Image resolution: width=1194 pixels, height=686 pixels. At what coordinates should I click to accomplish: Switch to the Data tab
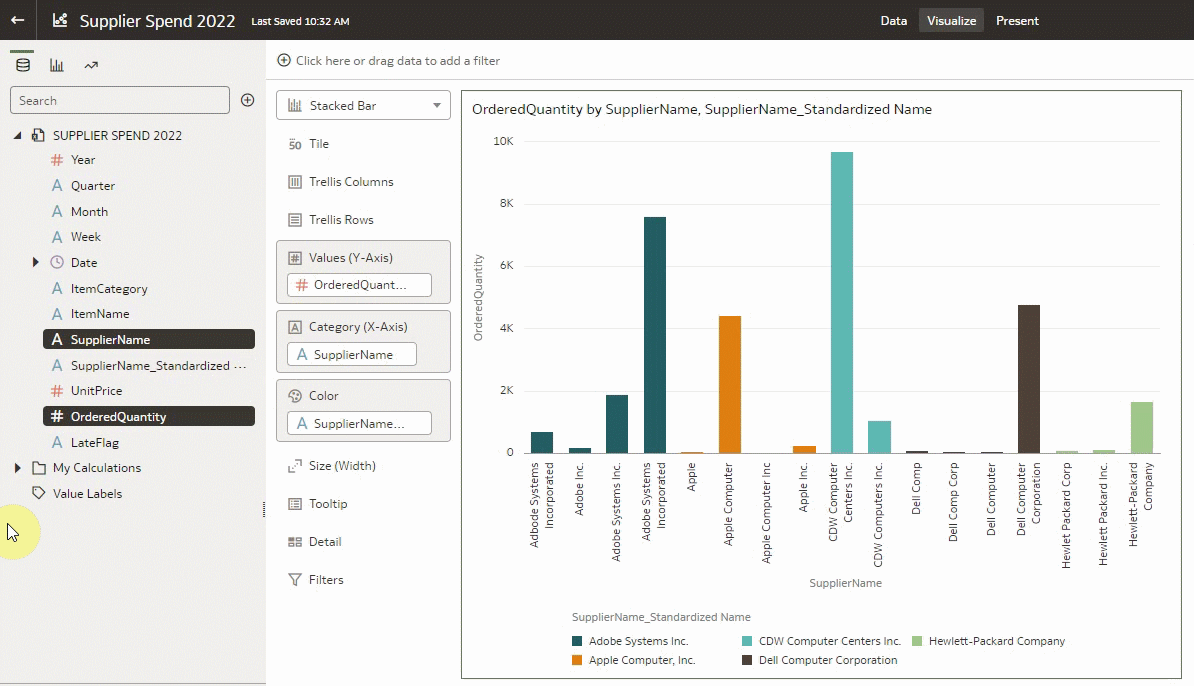893,20
